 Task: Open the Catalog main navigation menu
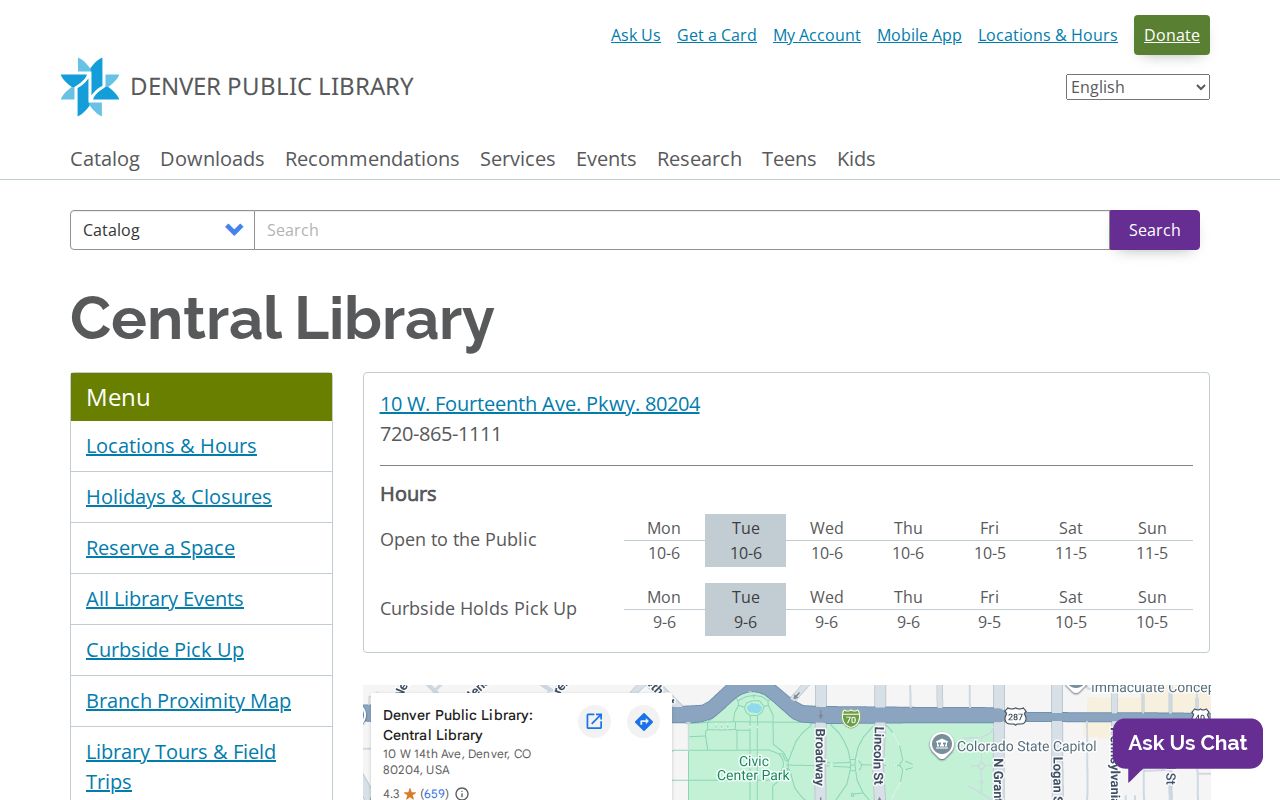tap(105, 159)
